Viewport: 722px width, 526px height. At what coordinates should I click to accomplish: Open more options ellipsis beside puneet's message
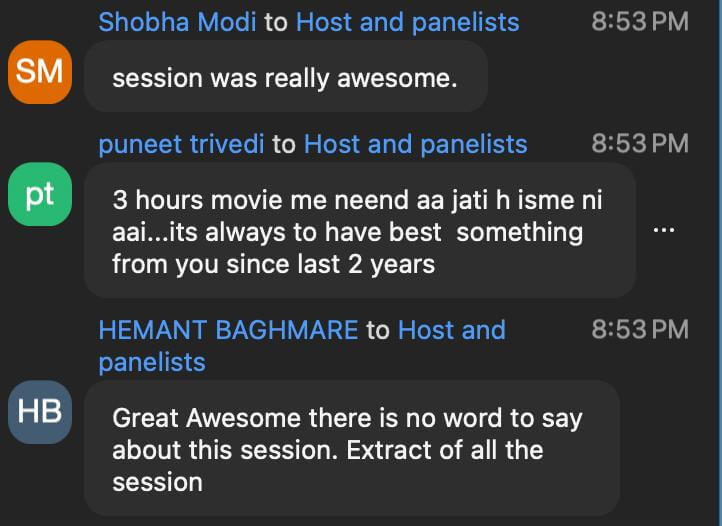[x=663, y=230]
